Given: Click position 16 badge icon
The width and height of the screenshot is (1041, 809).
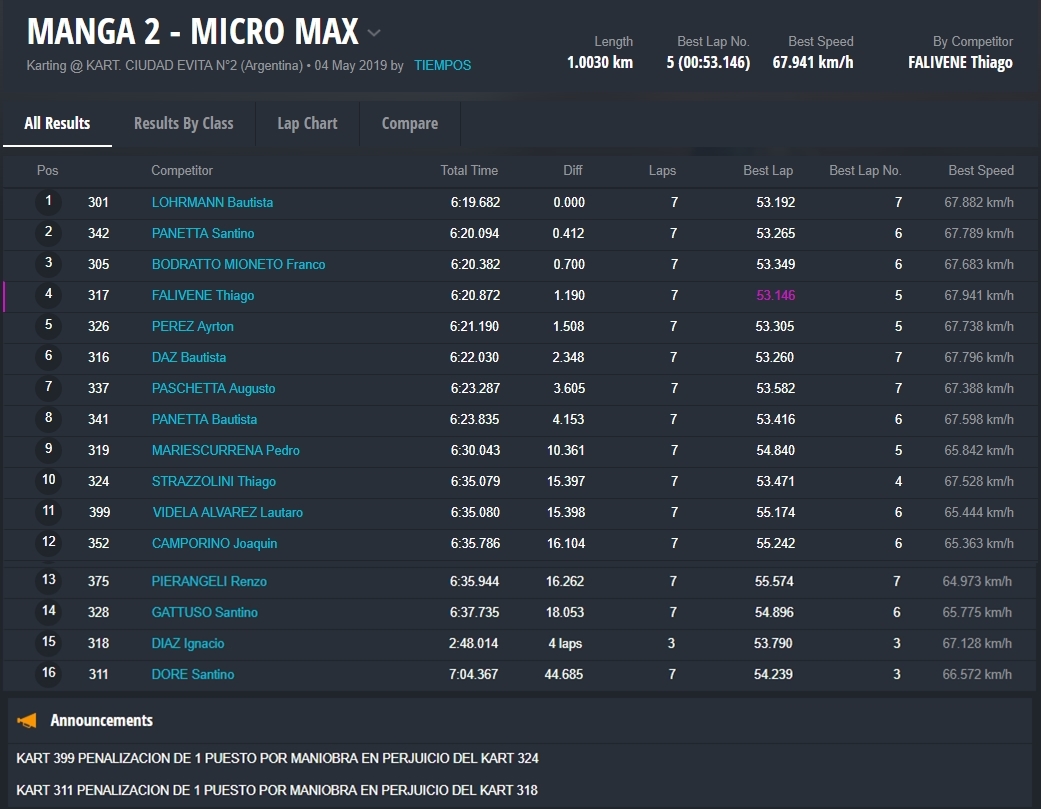Looking at the screenshot, I should click(x=48, y=673).
